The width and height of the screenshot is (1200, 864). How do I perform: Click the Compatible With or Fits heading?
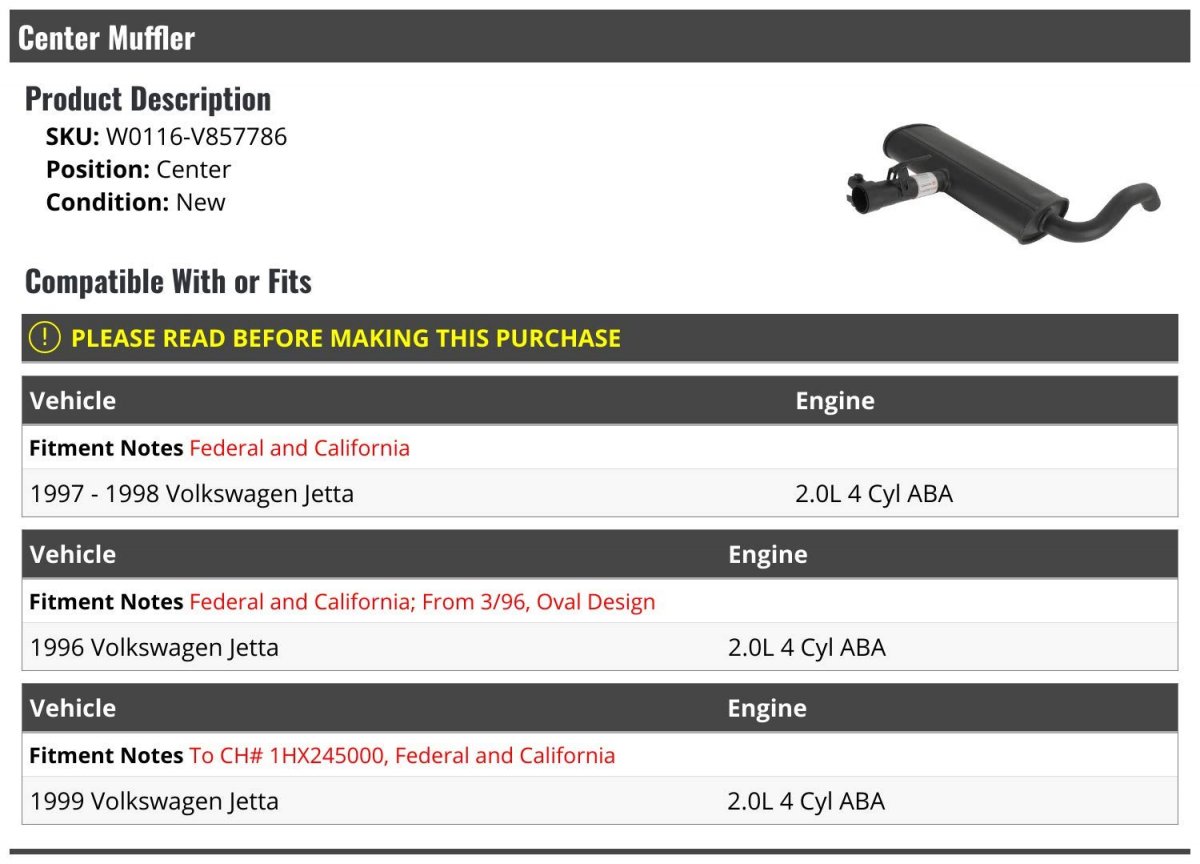click(x=168, y=282)
